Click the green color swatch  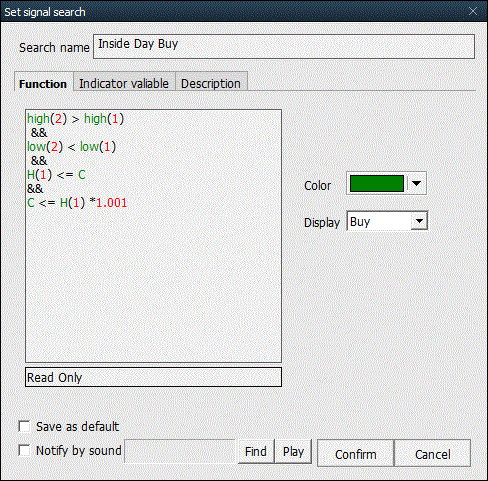point(377,183)
